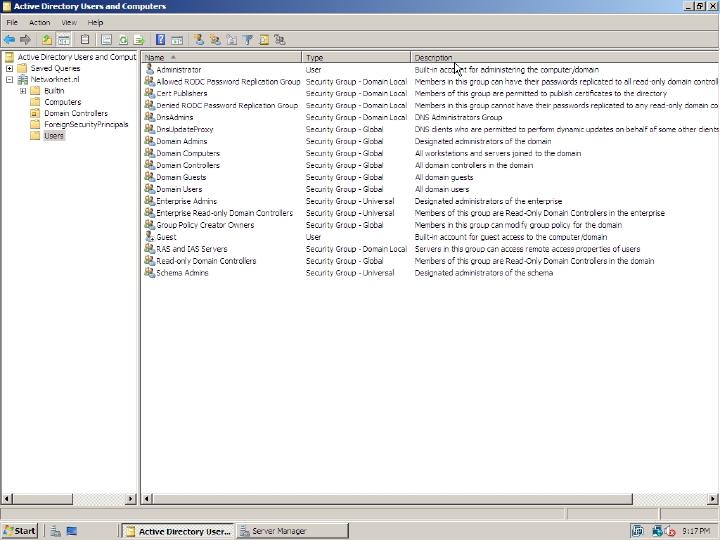The height and width of the screenshot is (540, 720).
Task: Sort list by Name column header
Action: coord(221,57)
